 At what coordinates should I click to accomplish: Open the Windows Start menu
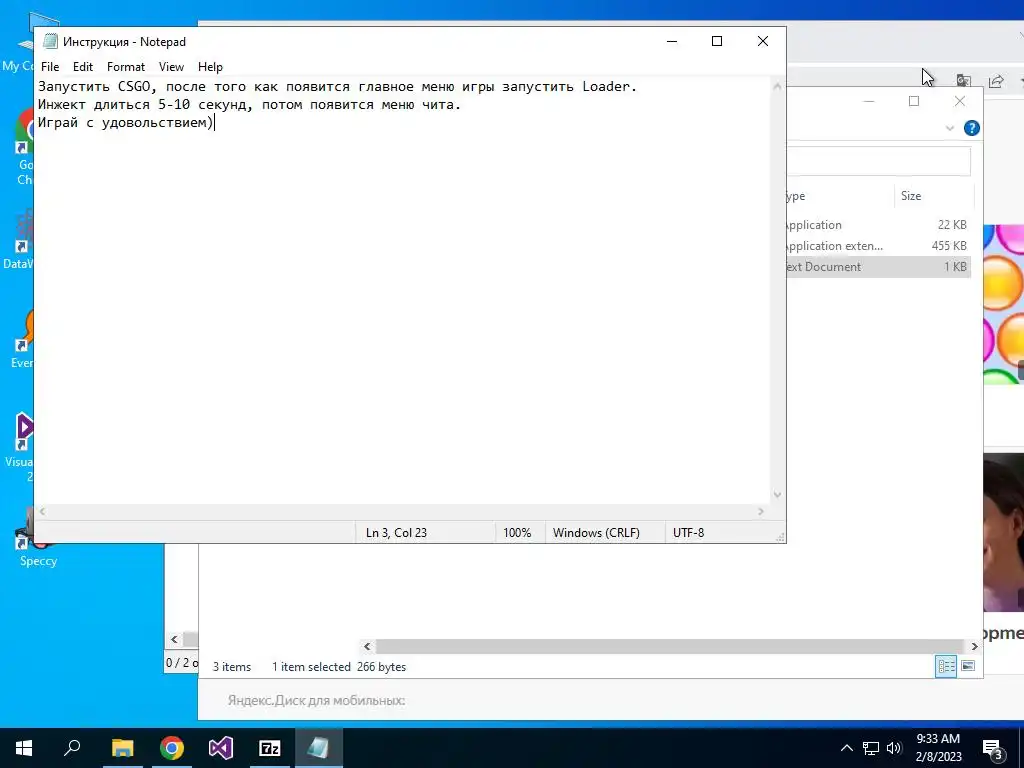pos(24,748)
